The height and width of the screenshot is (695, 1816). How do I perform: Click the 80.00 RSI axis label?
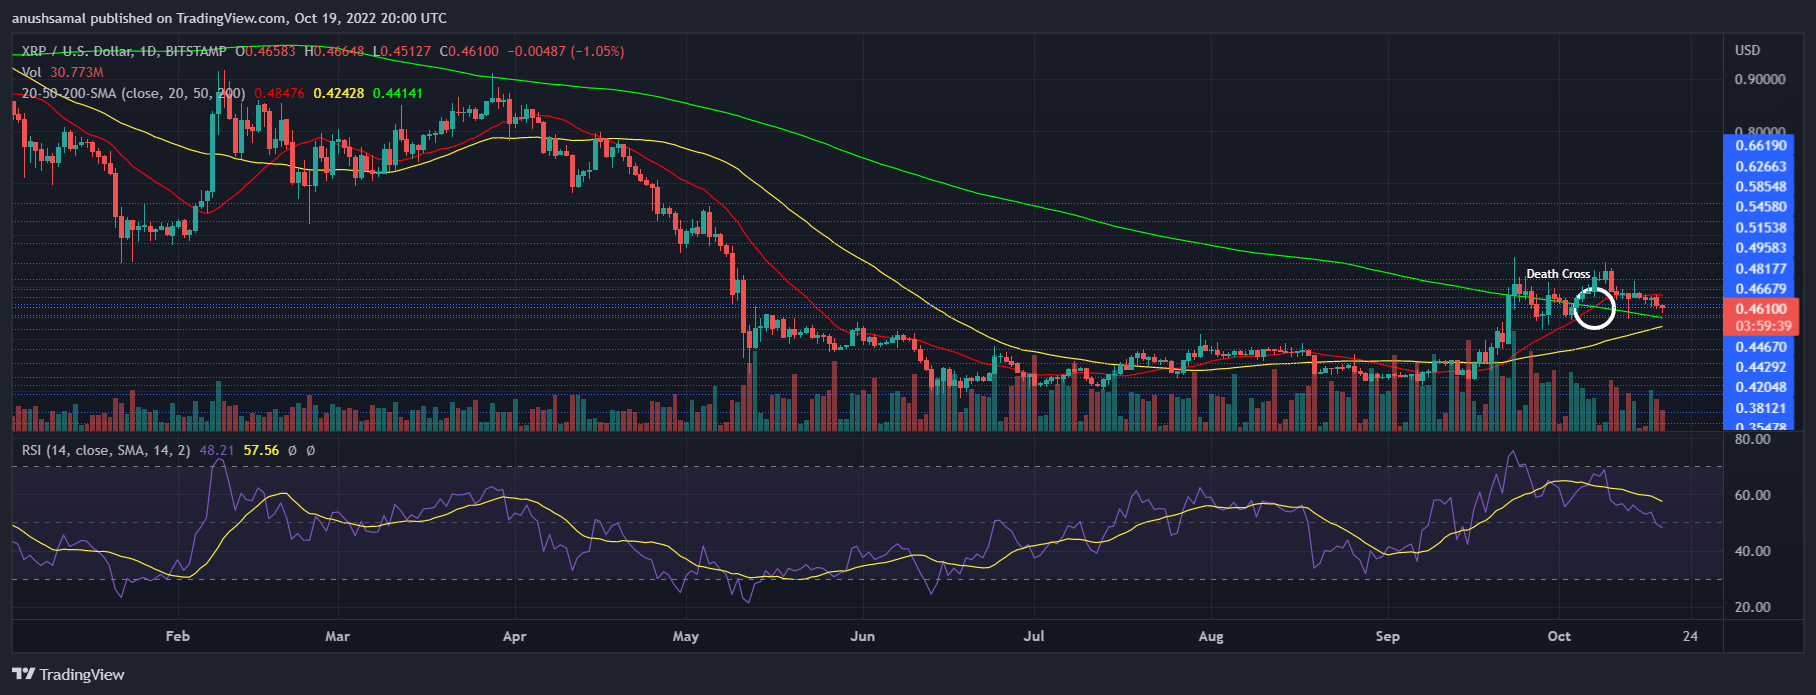[x=1753, y=439]
